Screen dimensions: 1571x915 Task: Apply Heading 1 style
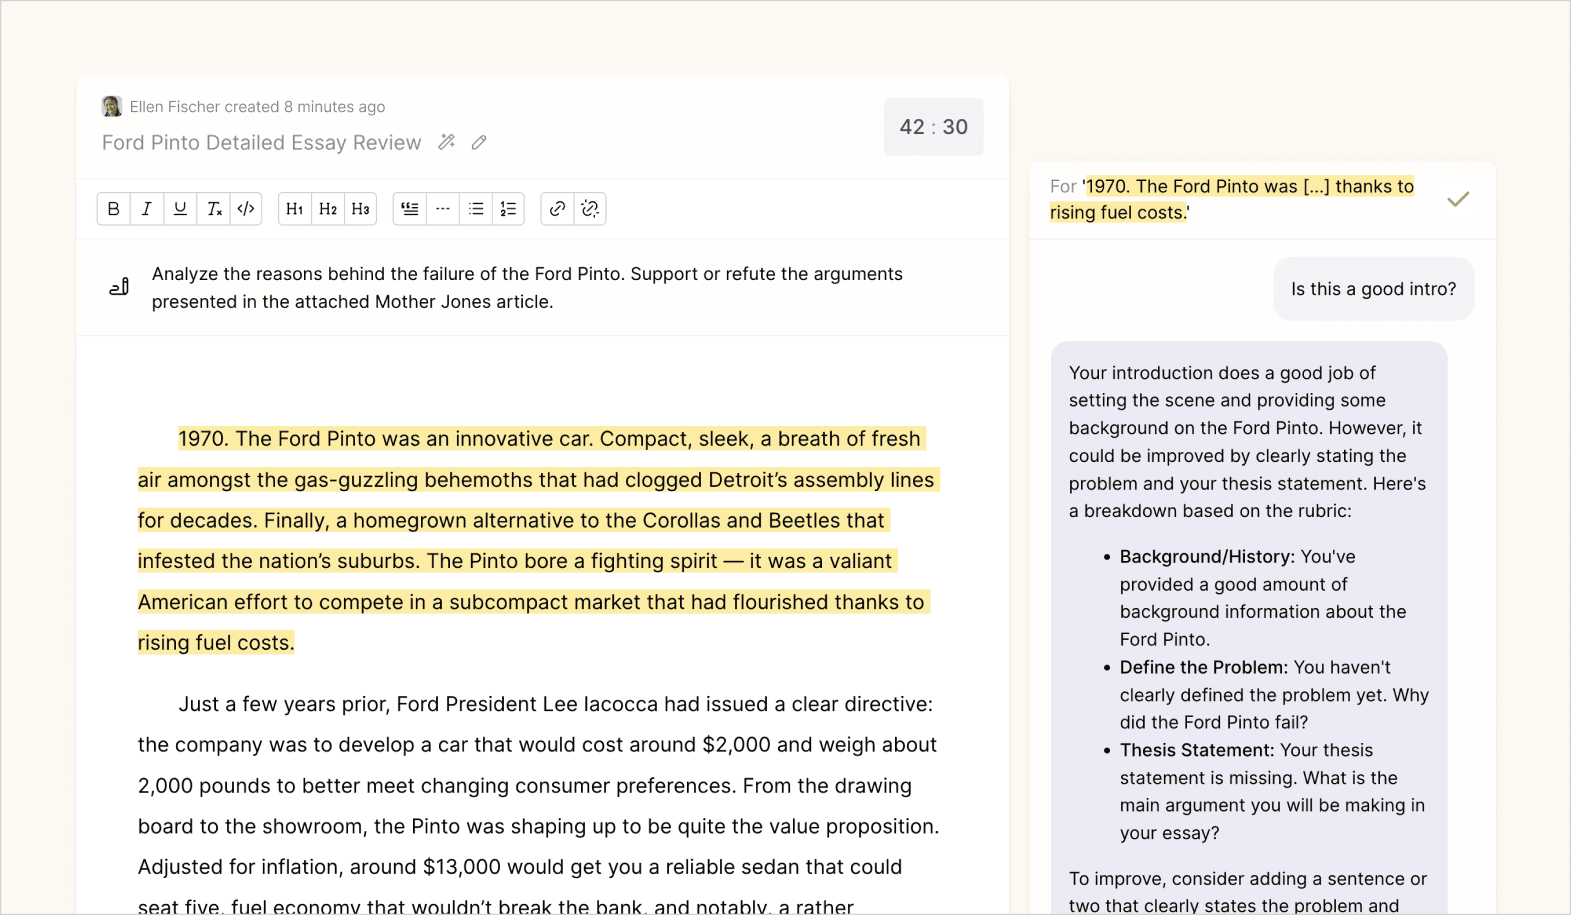pyautogui.click(x=294, y=209)
